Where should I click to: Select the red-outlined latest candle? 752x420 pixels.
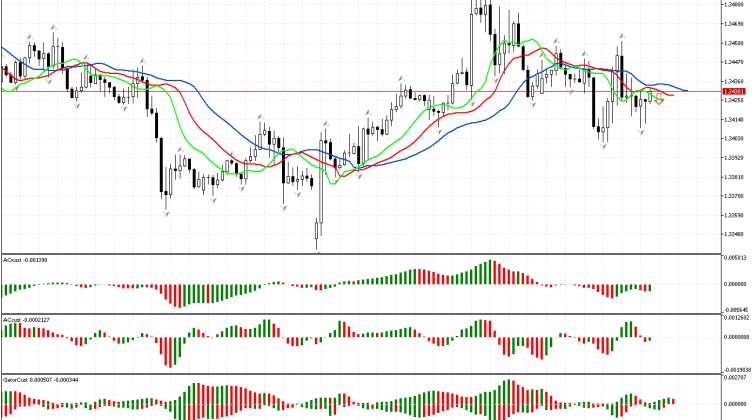tap(659, 99)
